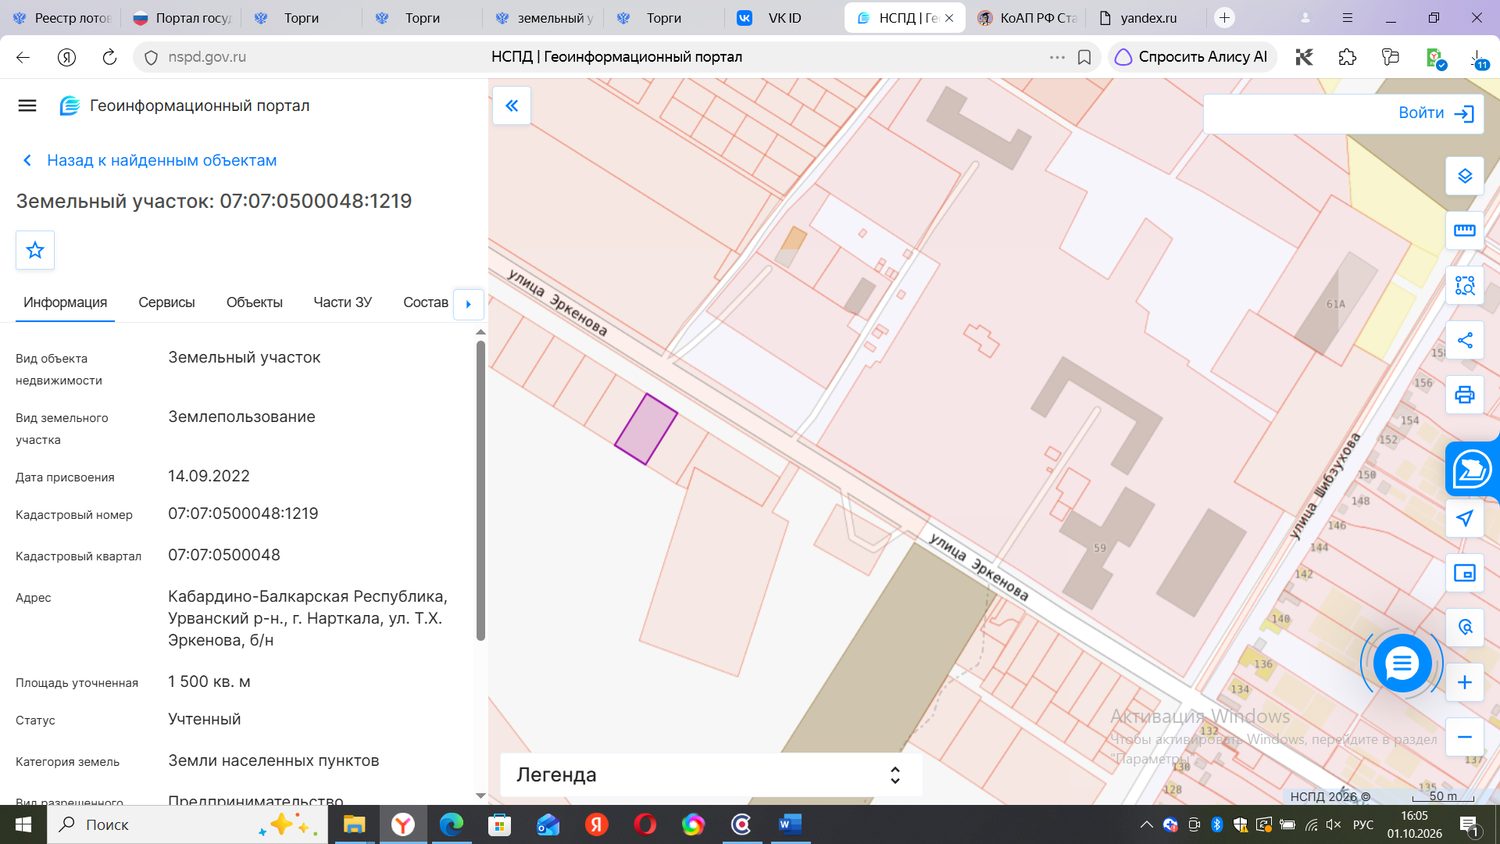1500x844 pixels.
Task: Reload the page in the browser toolbar
Action: click(110, 57)
